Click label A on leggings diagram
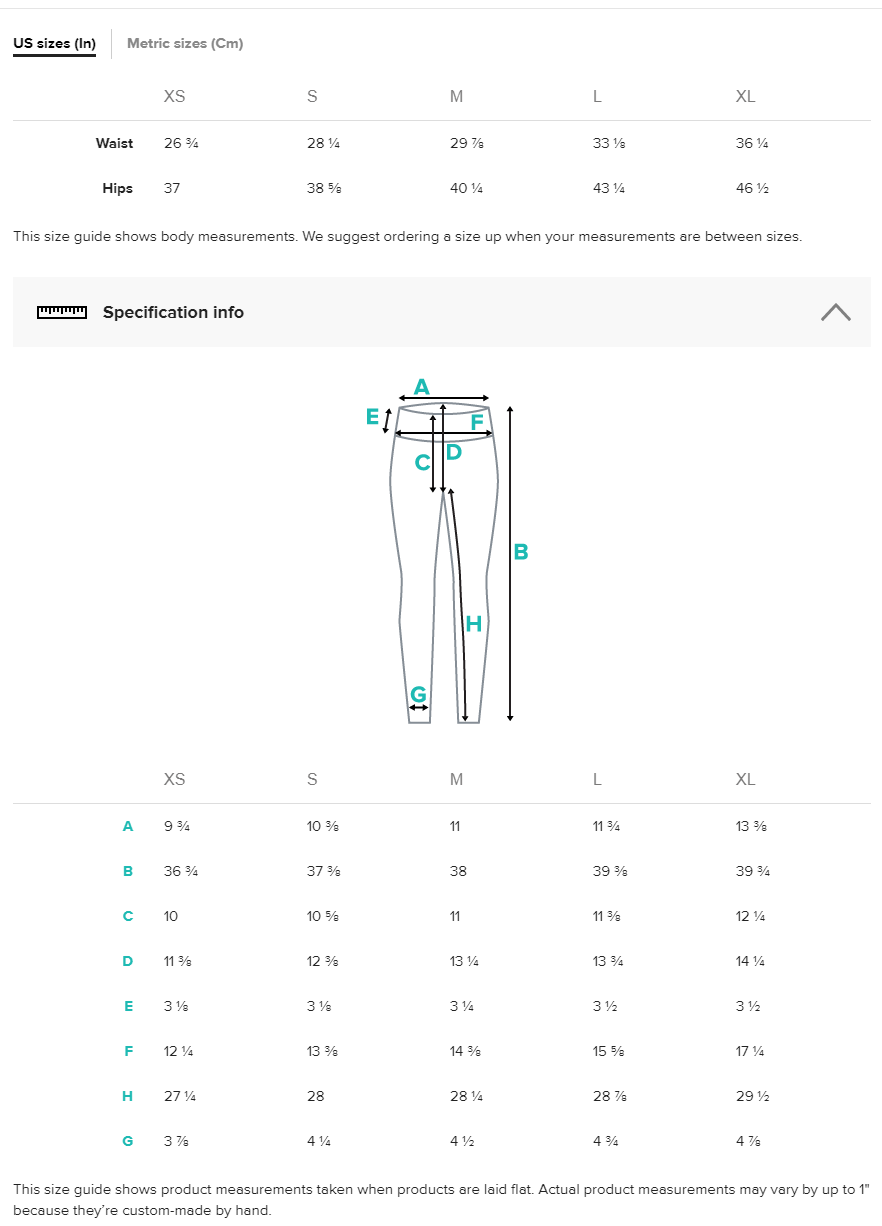This screenshot has height=1226, width=882. click(421, 387)
